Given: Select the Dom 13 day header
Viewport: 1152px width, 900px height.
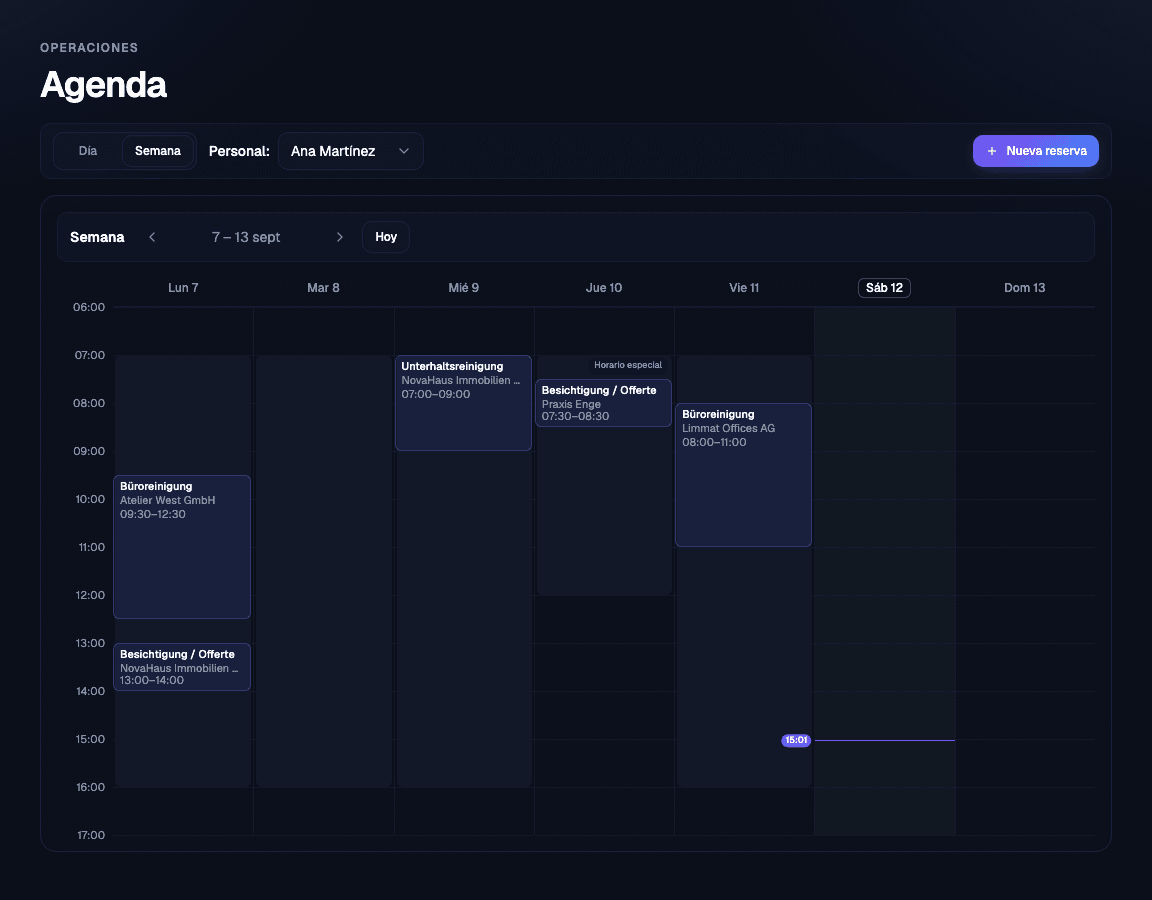Looking at the screenshot, I should 1025,288.
